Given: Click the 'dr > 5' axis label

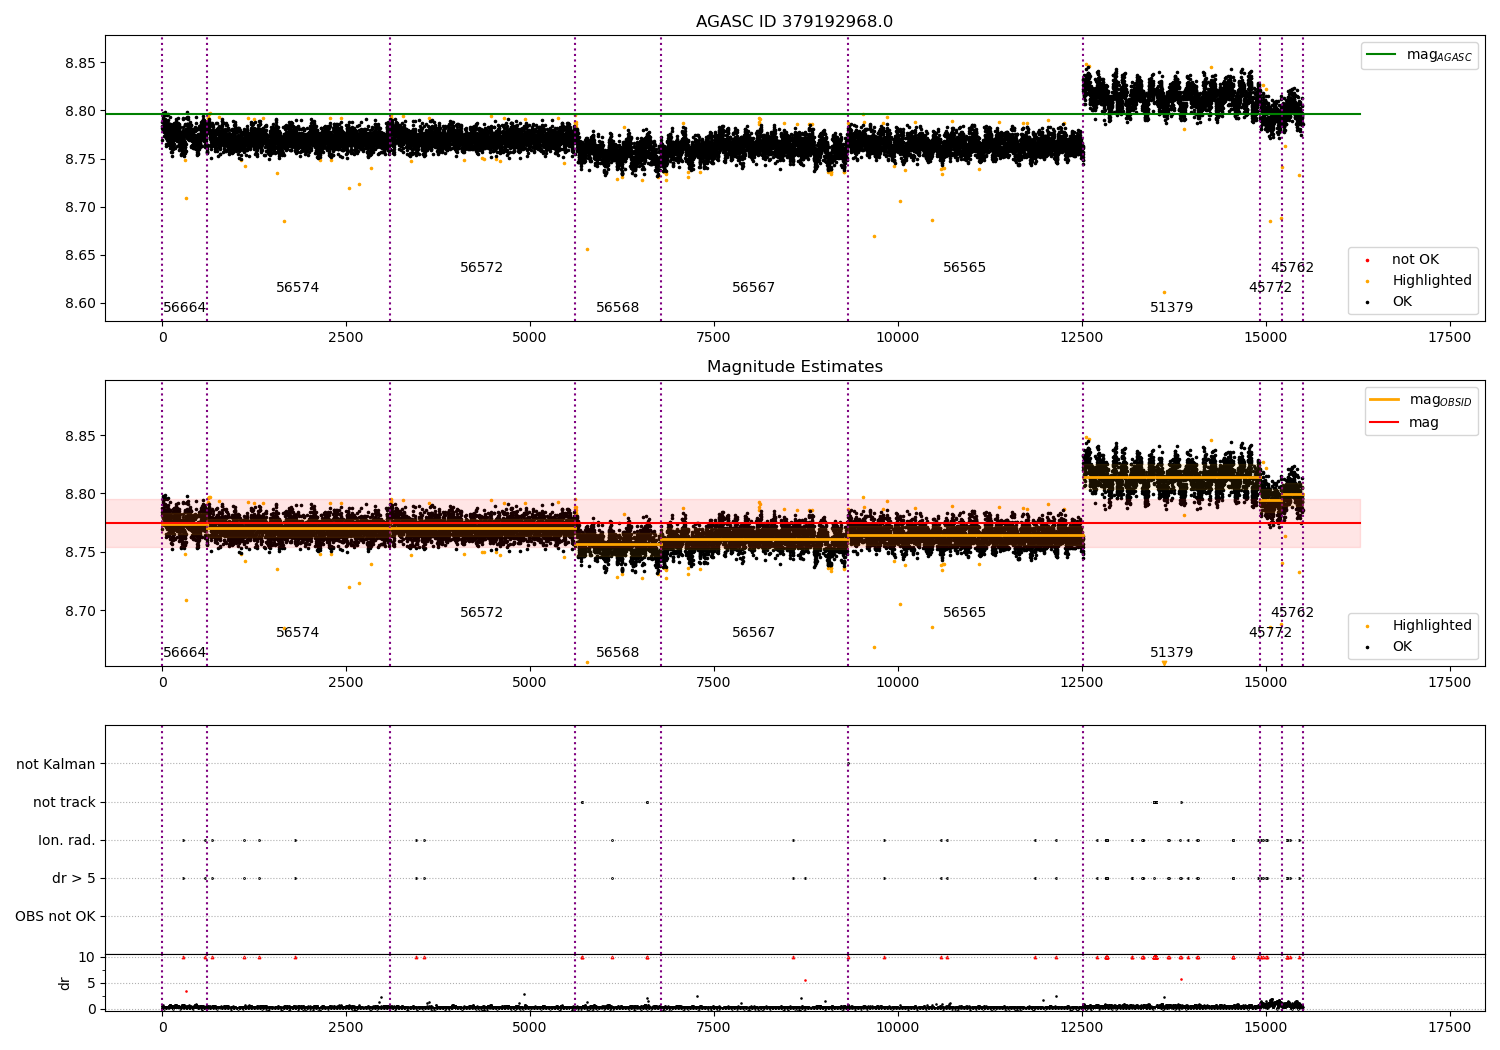Looking at the screenshot, I should pyautogui.click(x=74, y=879).
